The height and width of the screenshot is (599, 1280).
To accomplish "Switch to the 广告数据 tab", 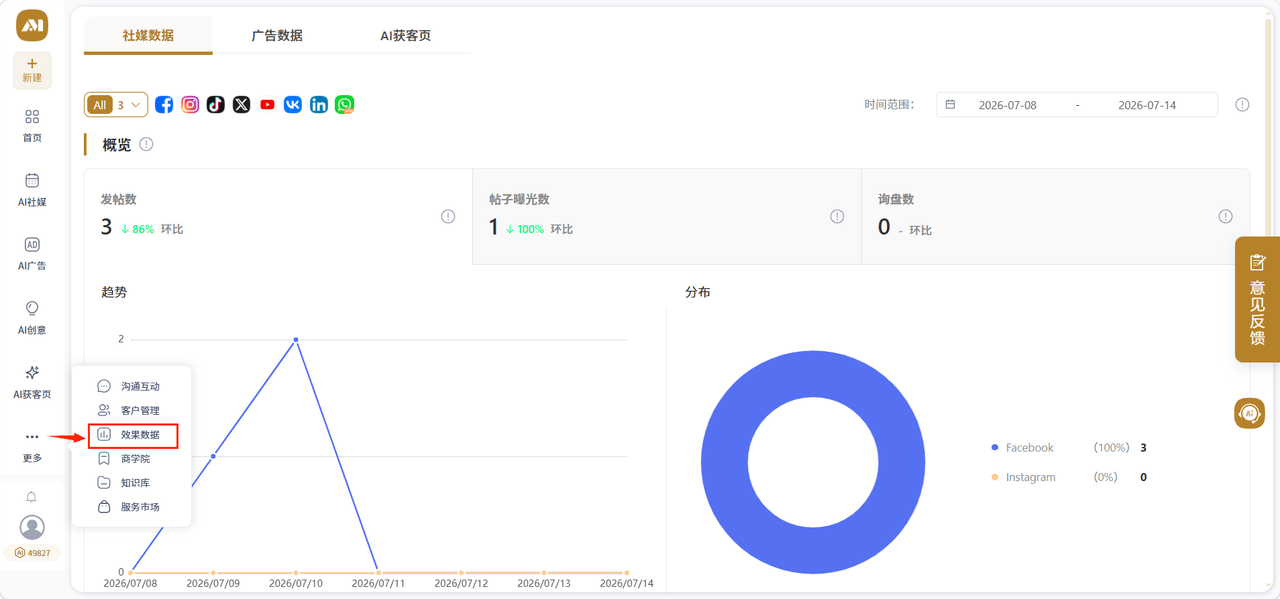I will 277,35.
